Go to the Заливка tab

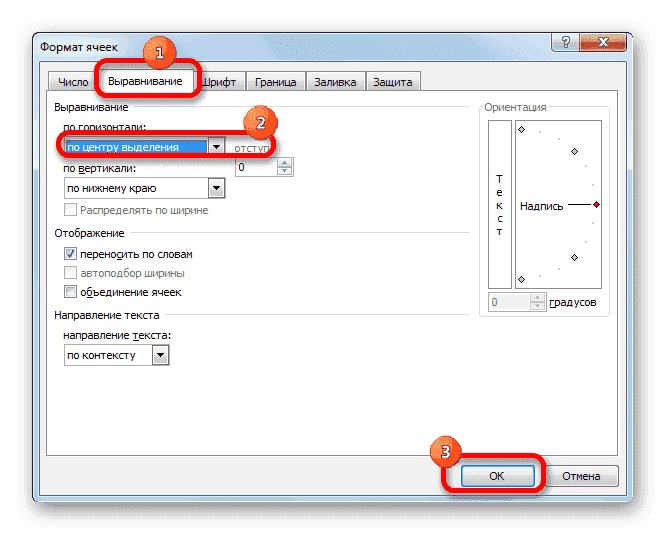(x=335, y=82)
